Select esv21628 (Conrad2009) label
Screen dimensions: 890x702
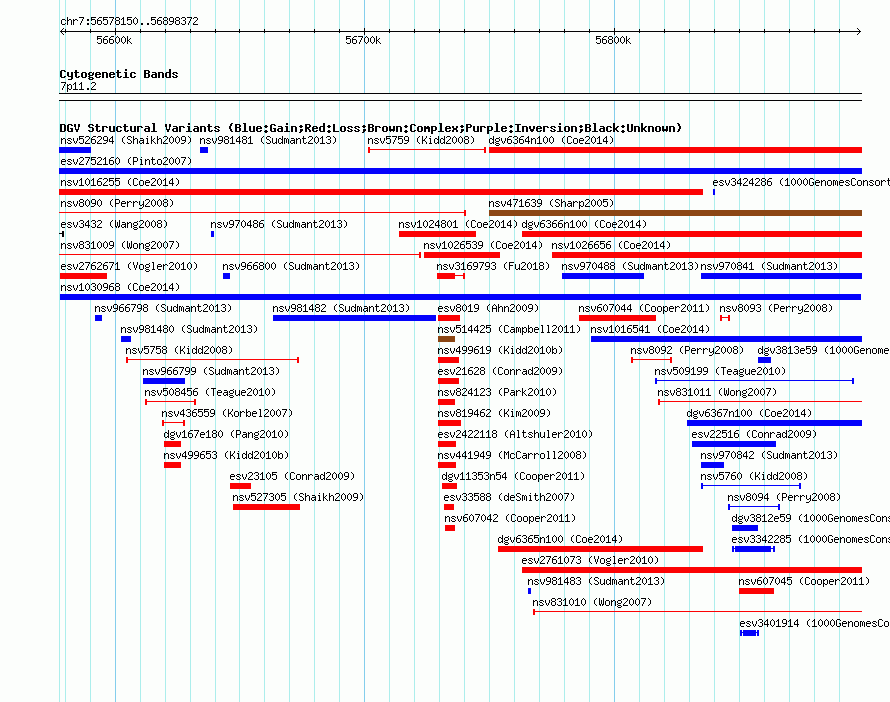pos(500,371)
